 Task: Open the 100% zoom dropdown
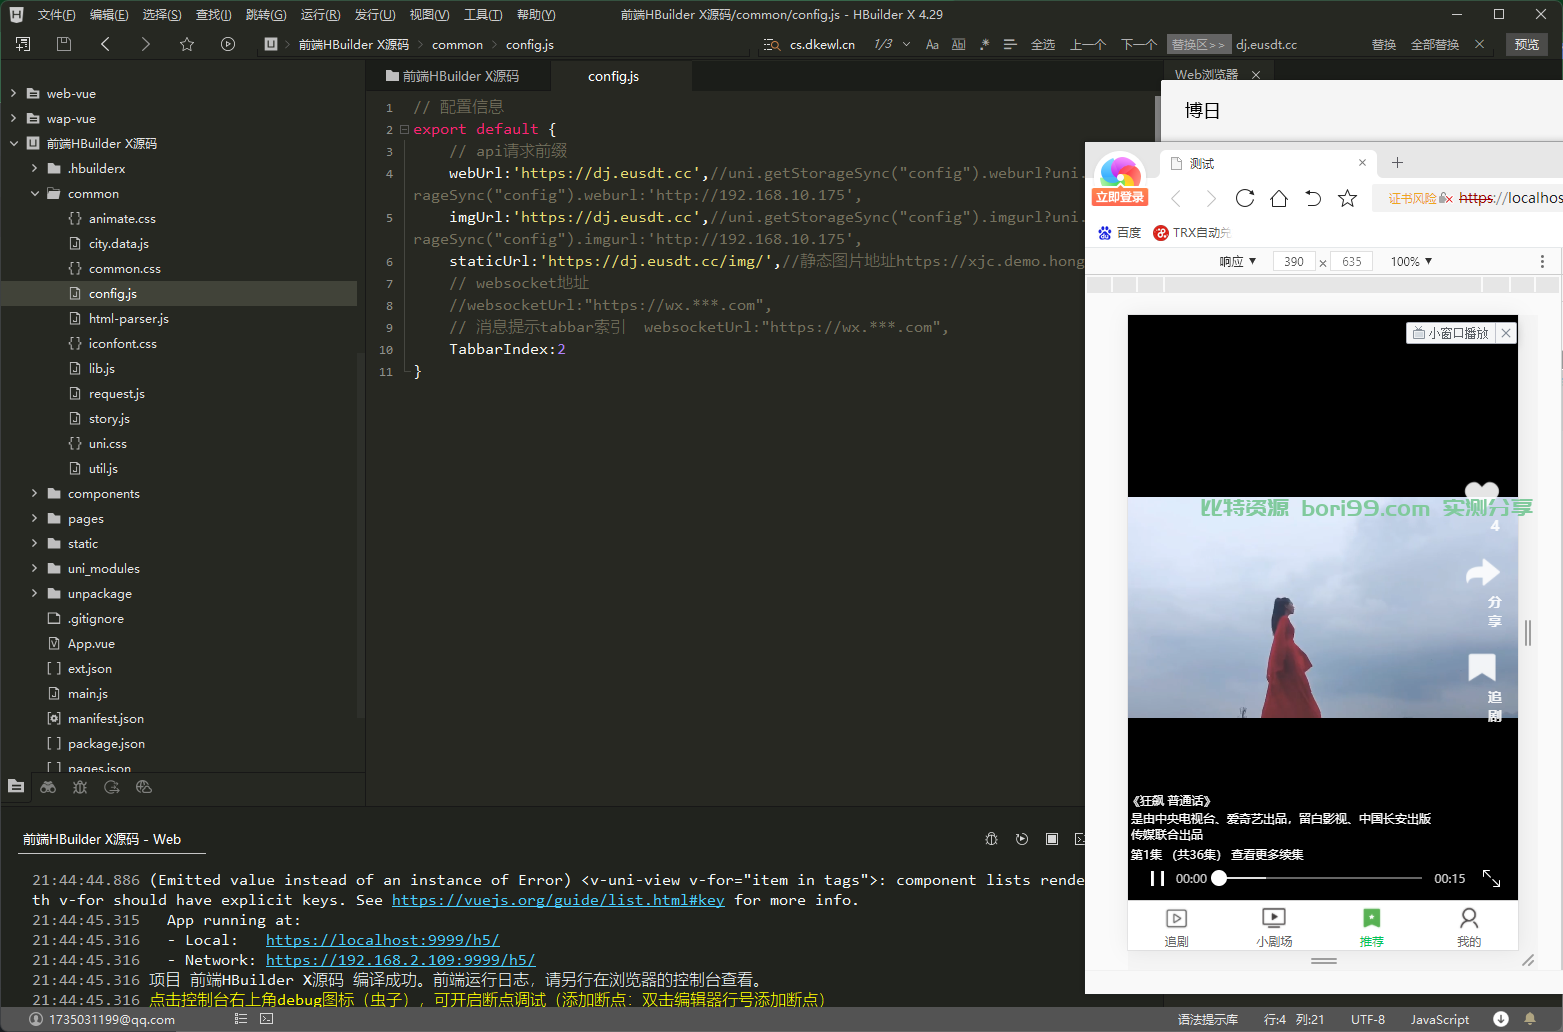click(1411, 261)
